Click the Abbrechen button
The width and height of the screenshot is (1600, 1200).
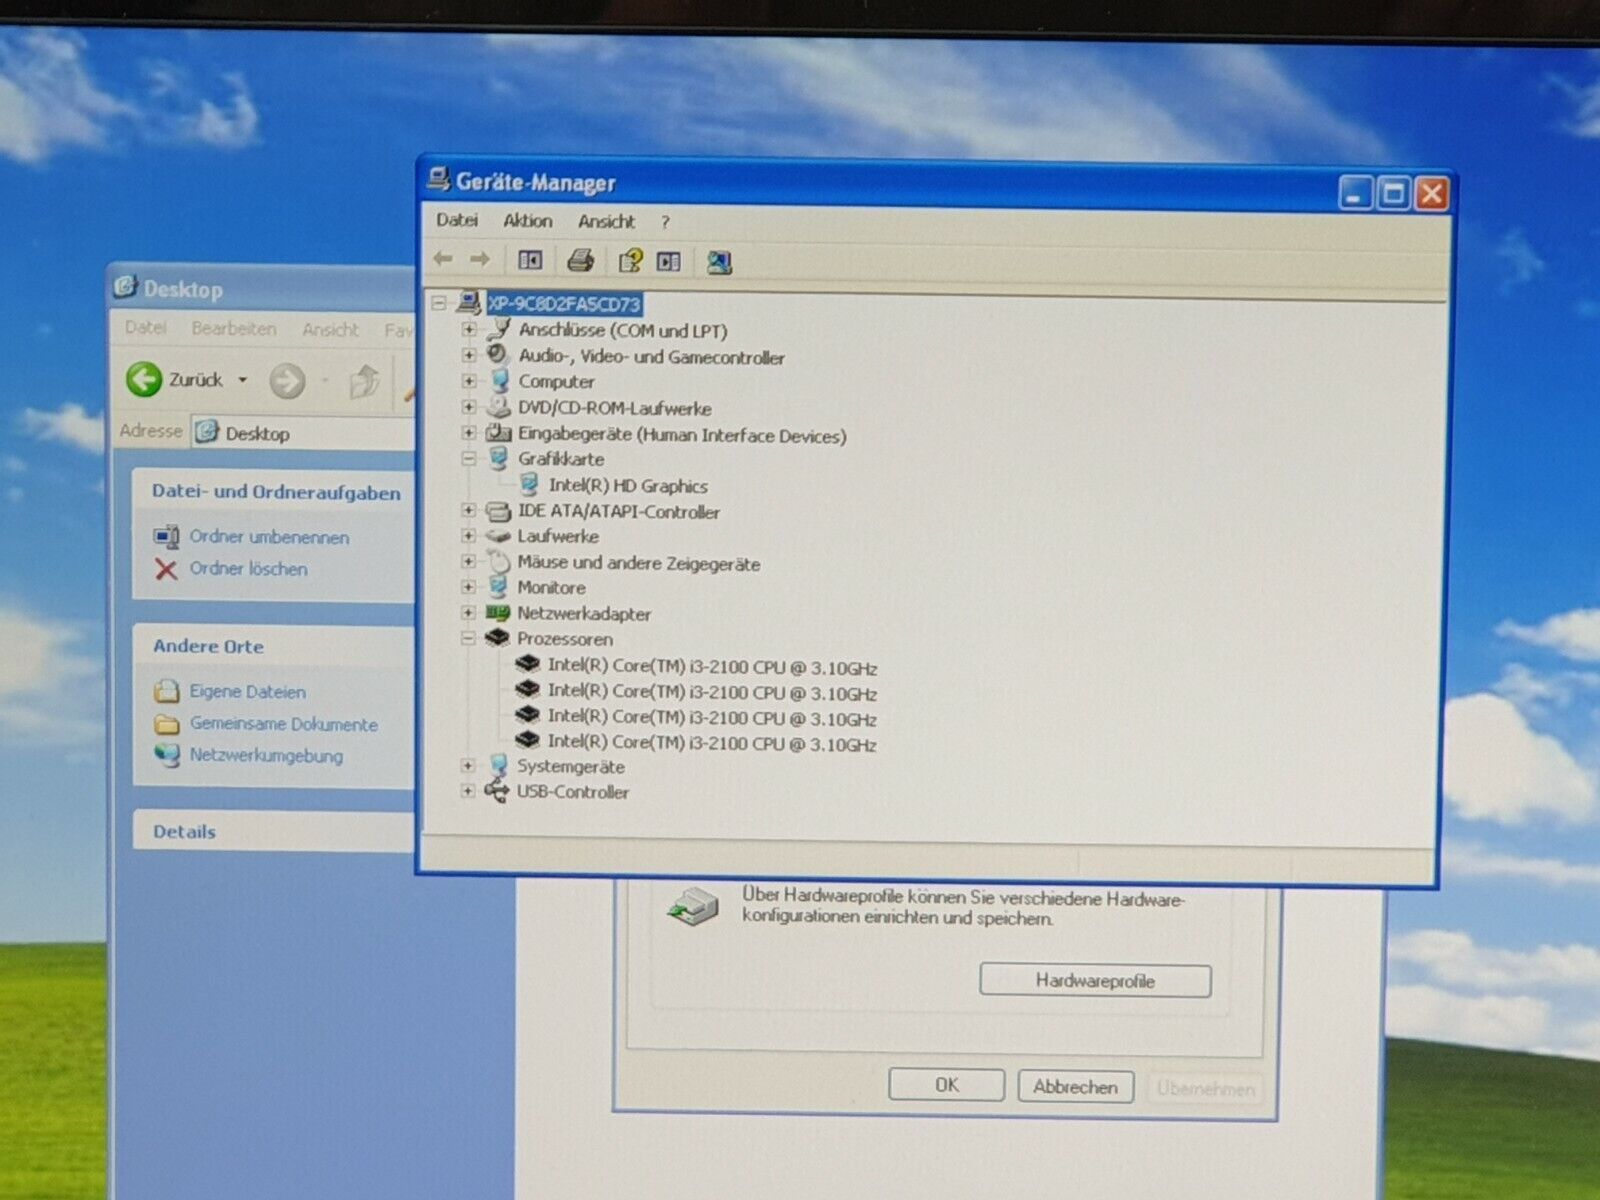pos(1075,1087)
